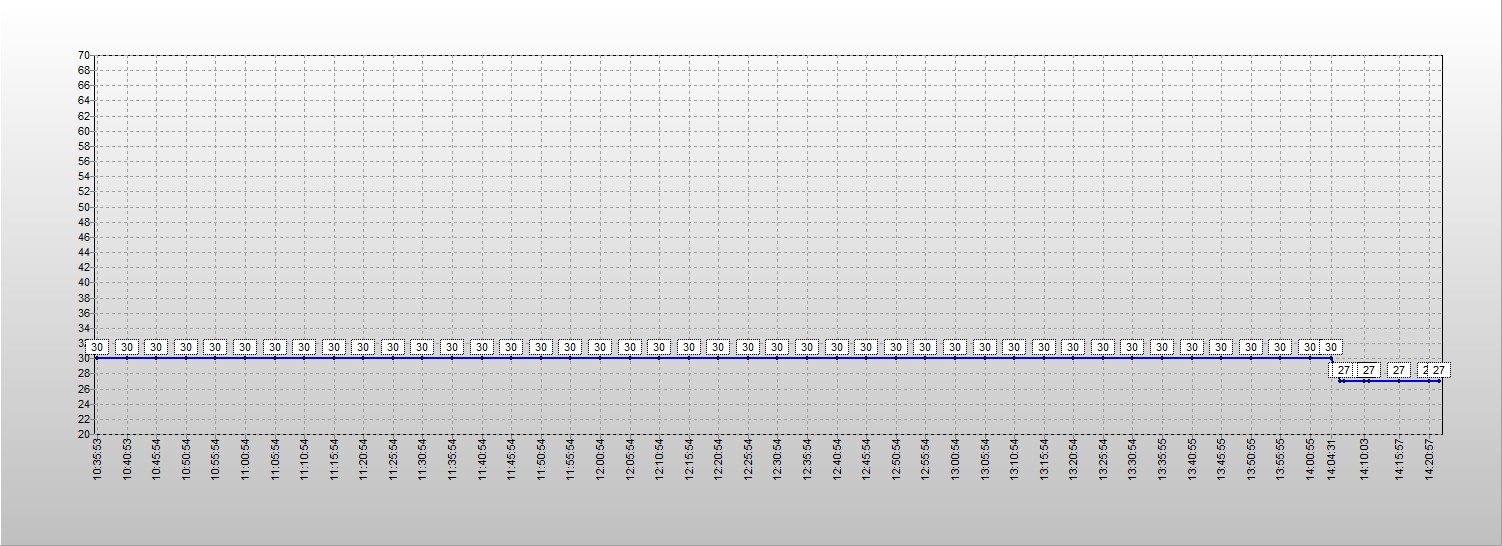Click the 13:45:55 time axis label

click(1221, 459)
